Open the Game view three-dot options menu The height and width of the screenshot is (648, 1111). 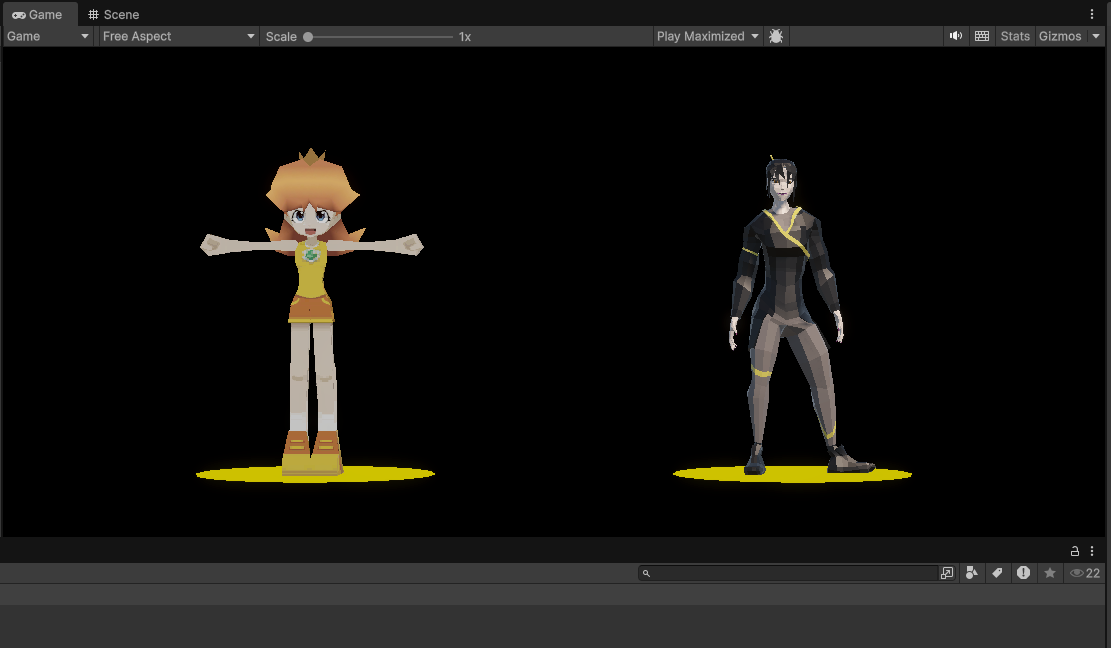tap(1092, 14)
